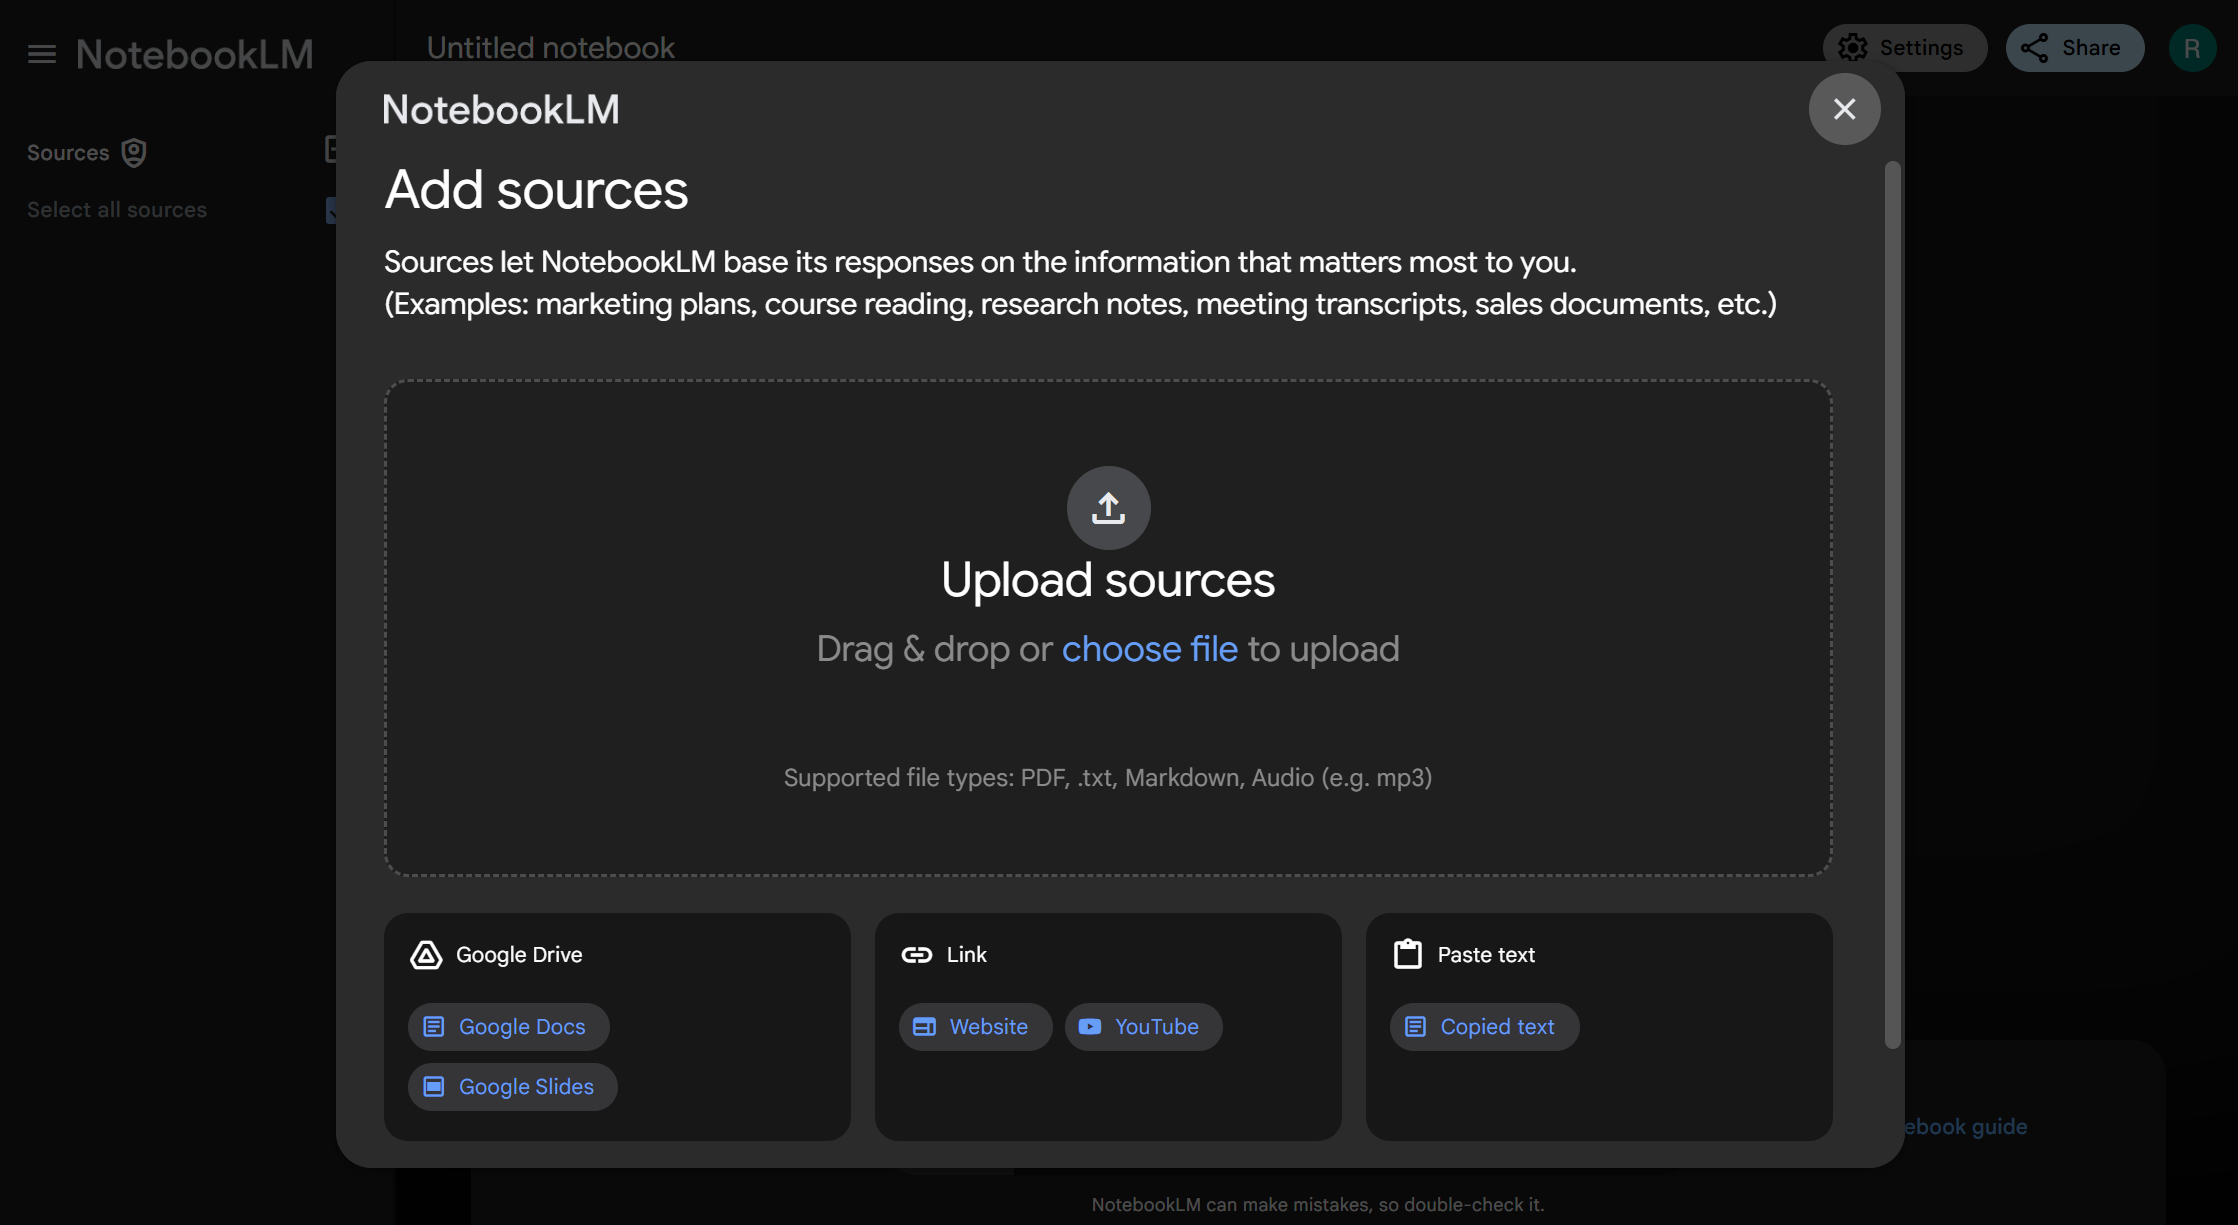Click the Share button
2238x1225 pixels.
click(2074, 48)
